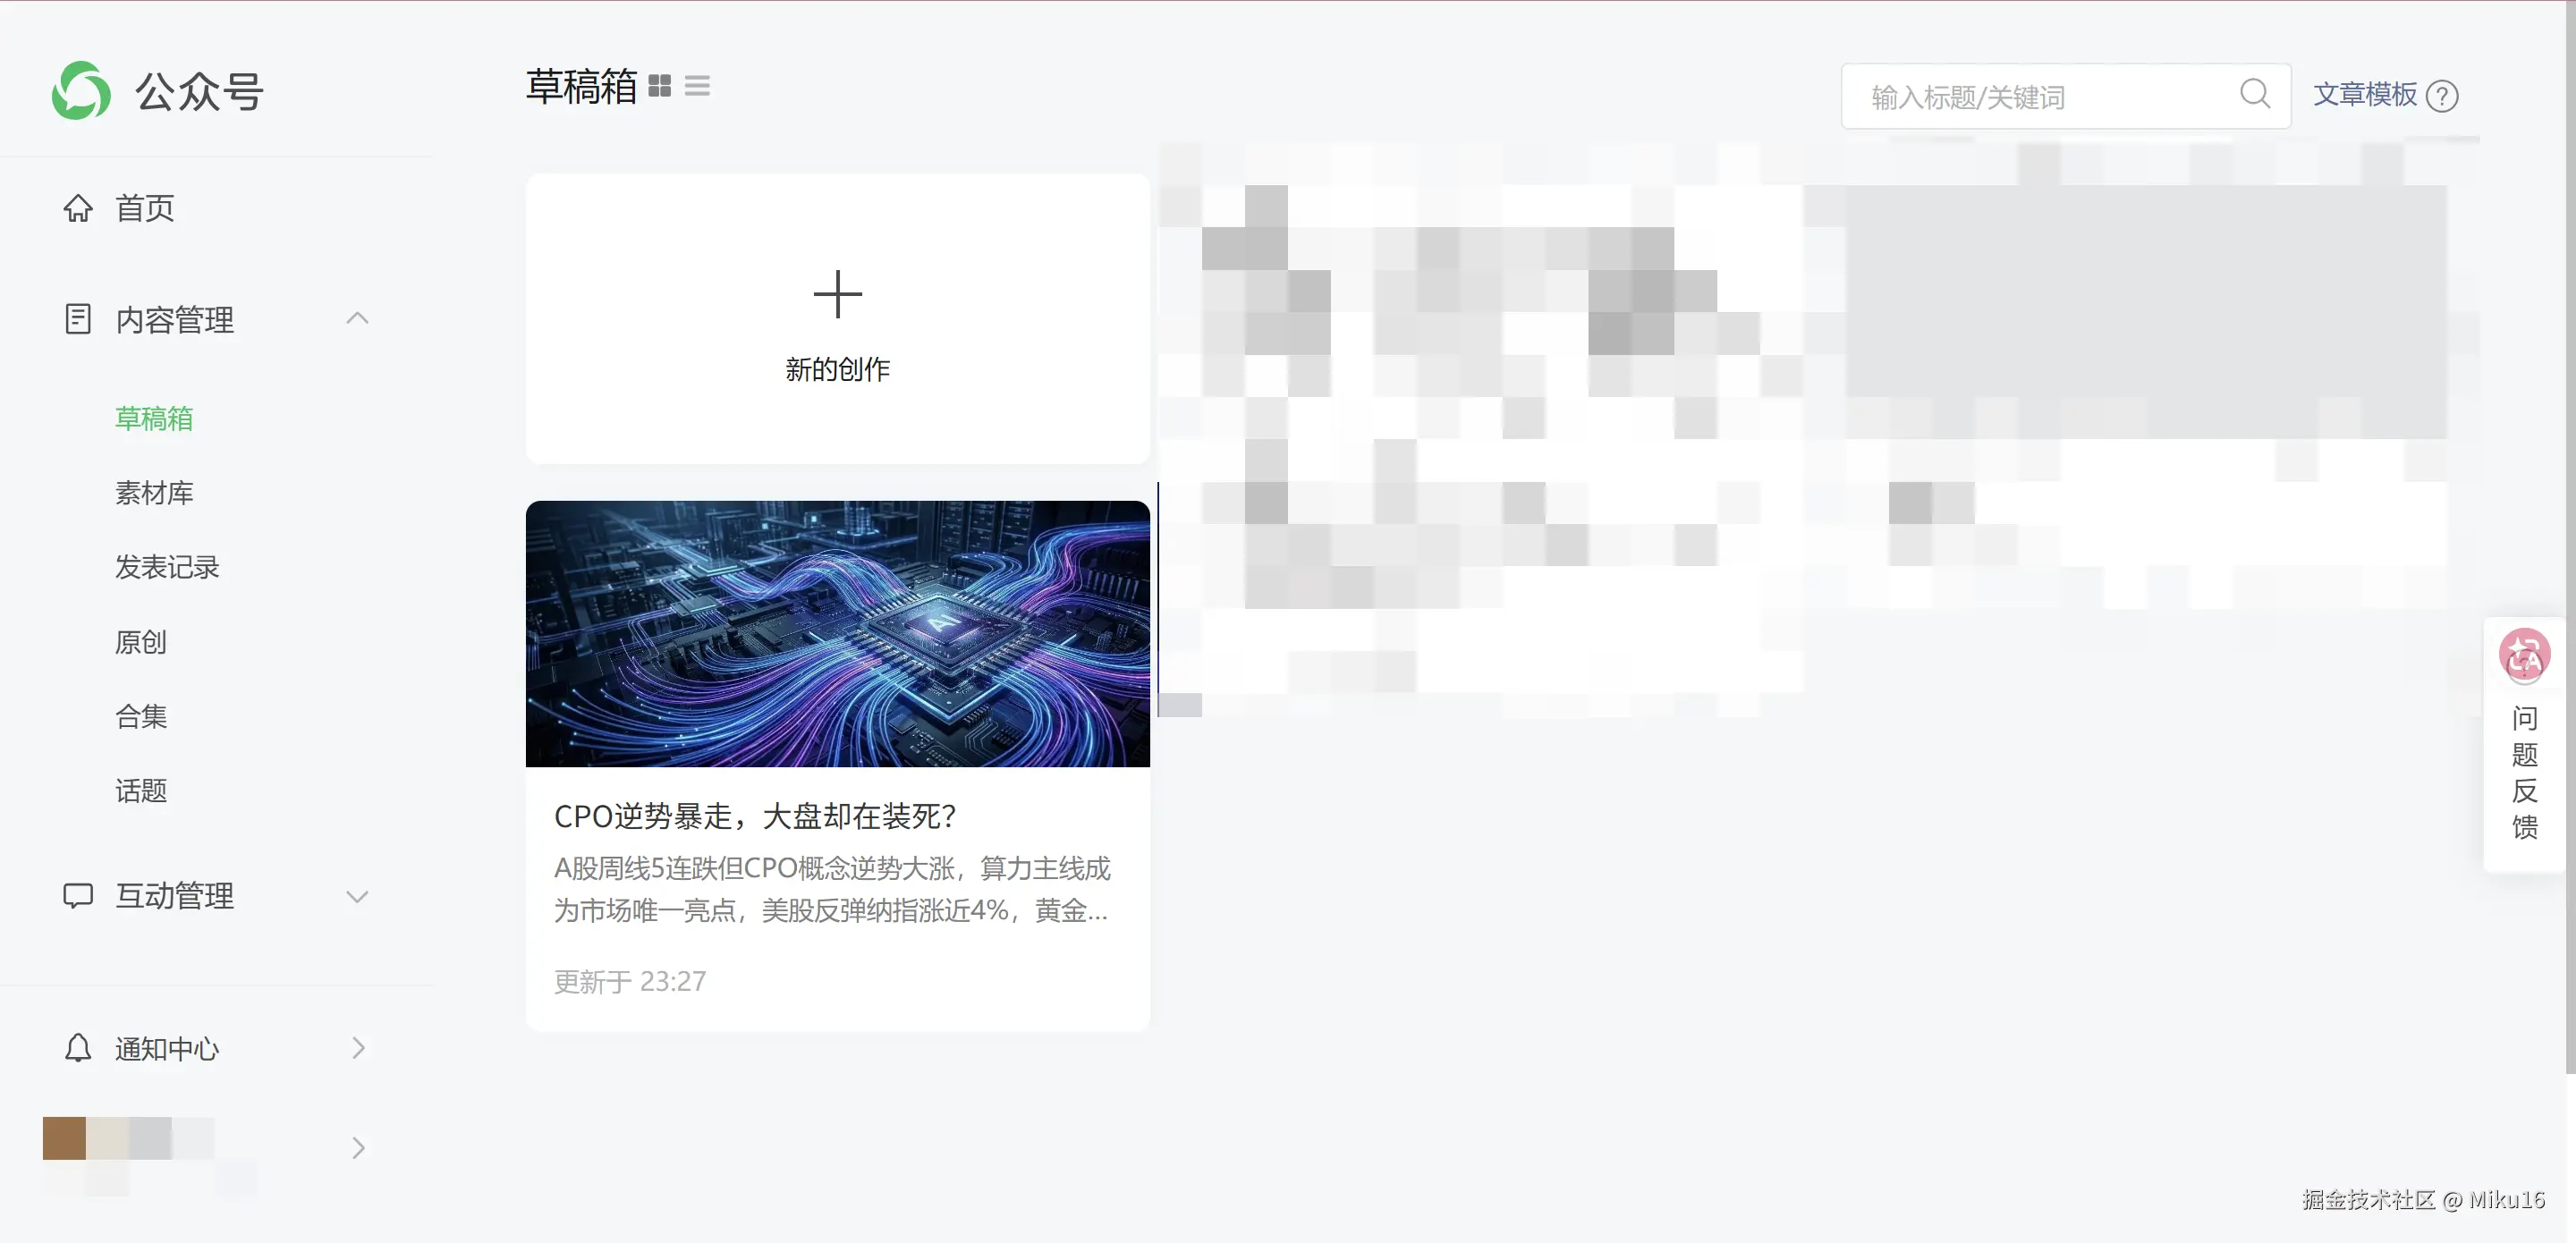Switch to grid view icon
The width and height of the screenshot is (2576, 1243).
660,86
